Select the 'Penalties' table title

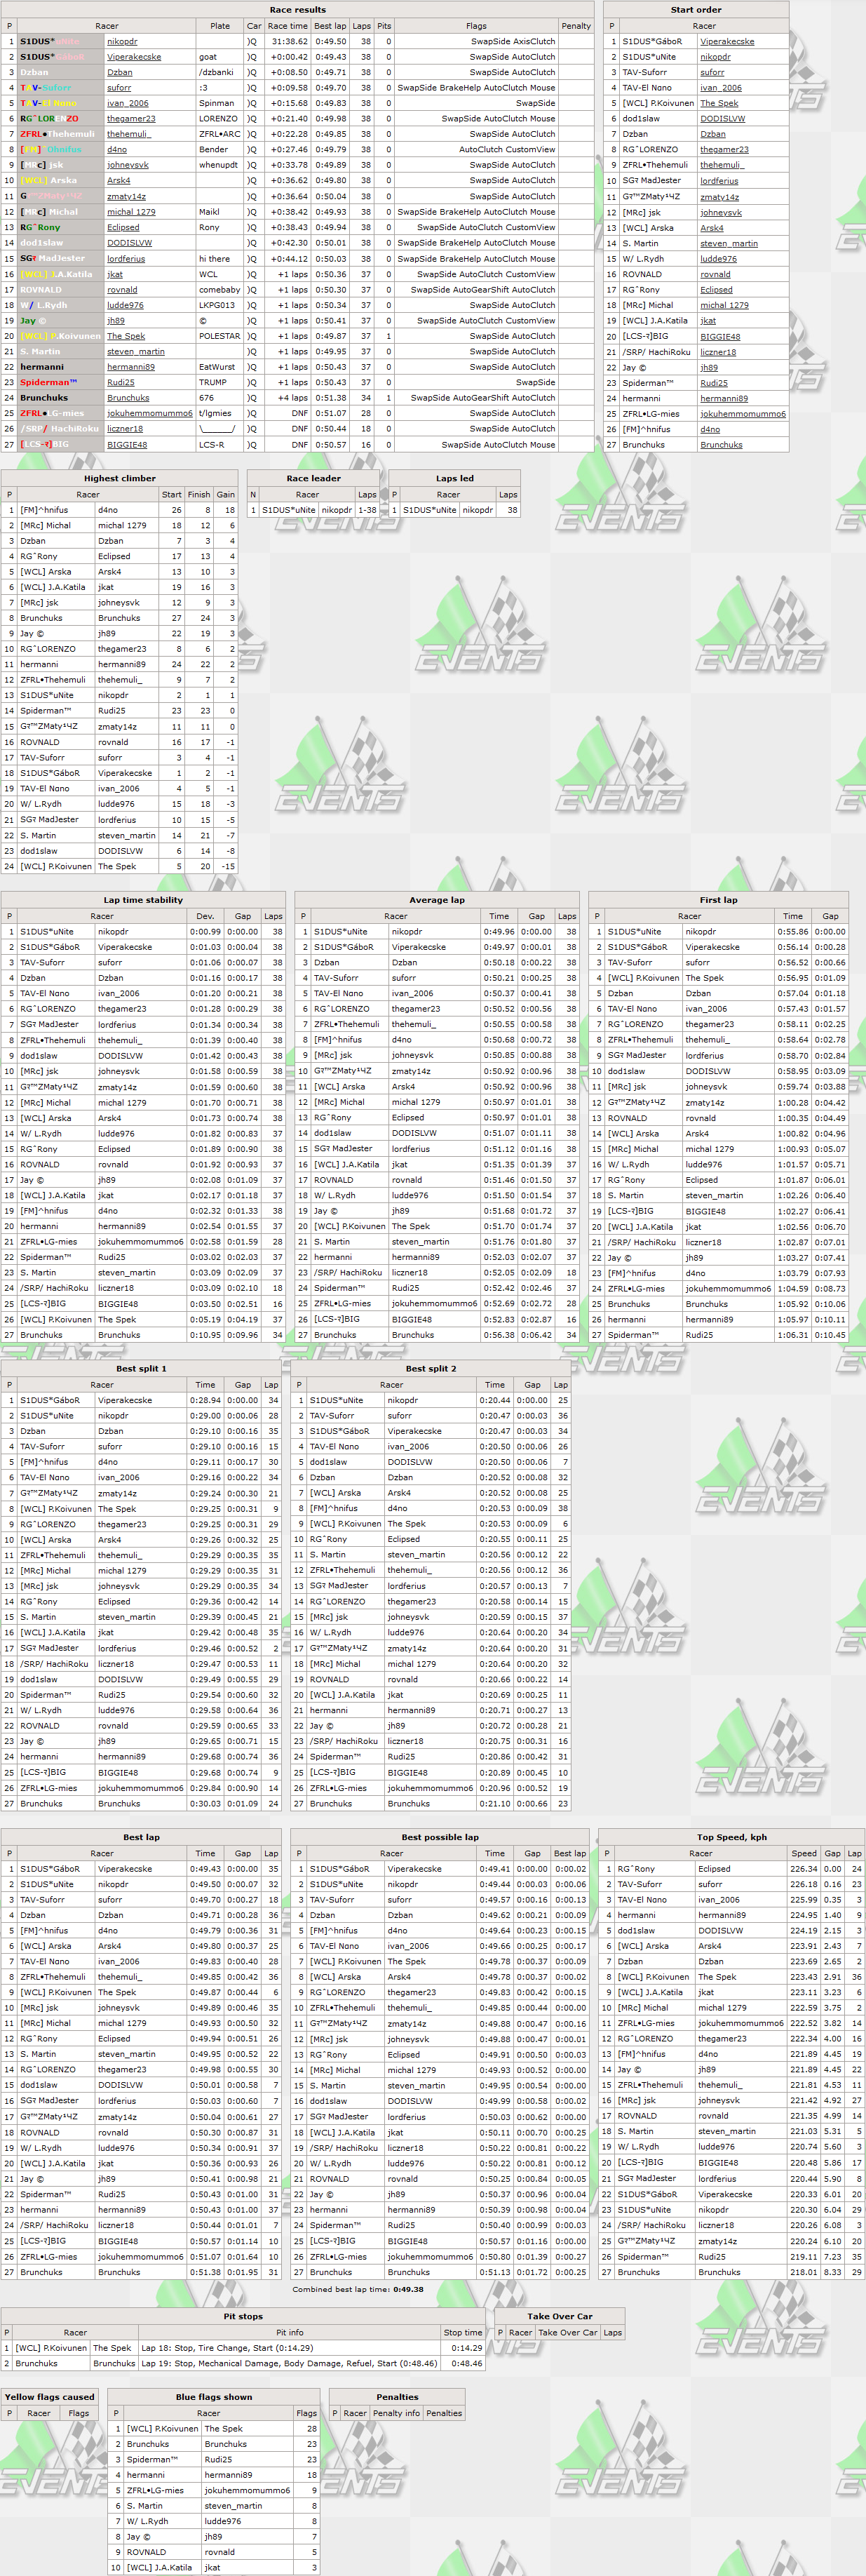[397, 2397]
